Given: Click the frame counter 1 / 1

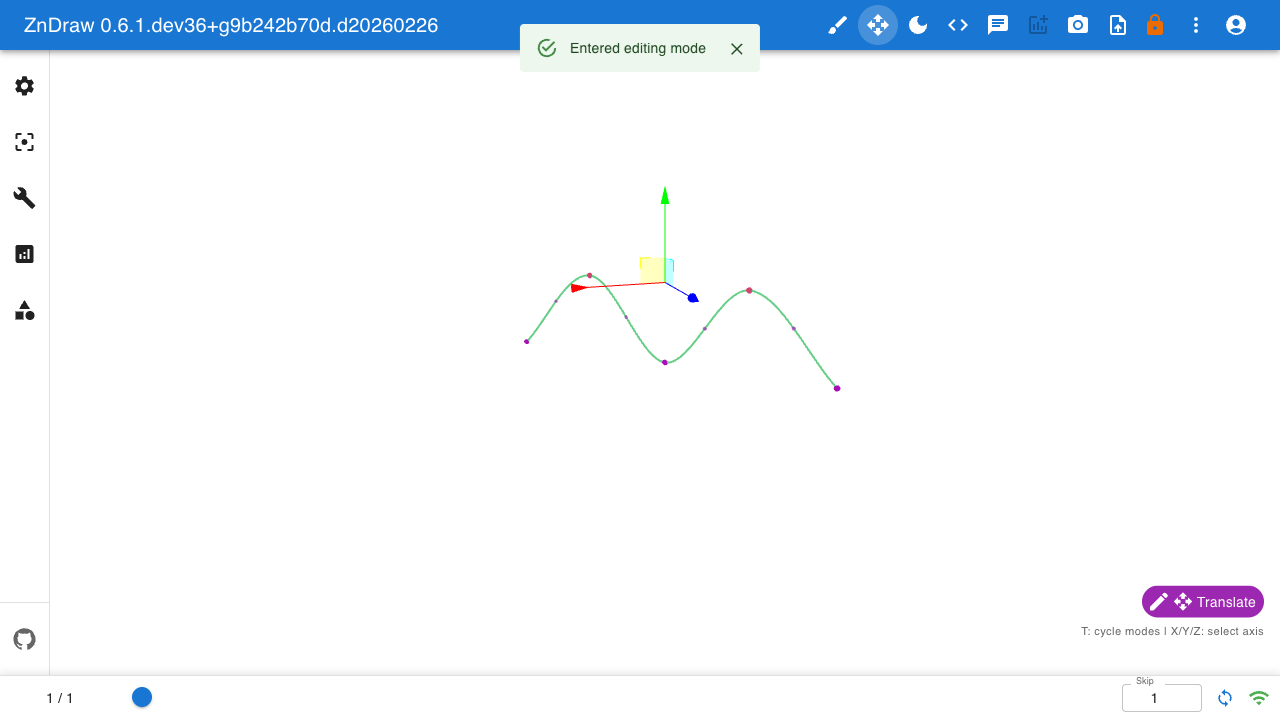Looking at the screenshot, I should click(x=60, y=698).
